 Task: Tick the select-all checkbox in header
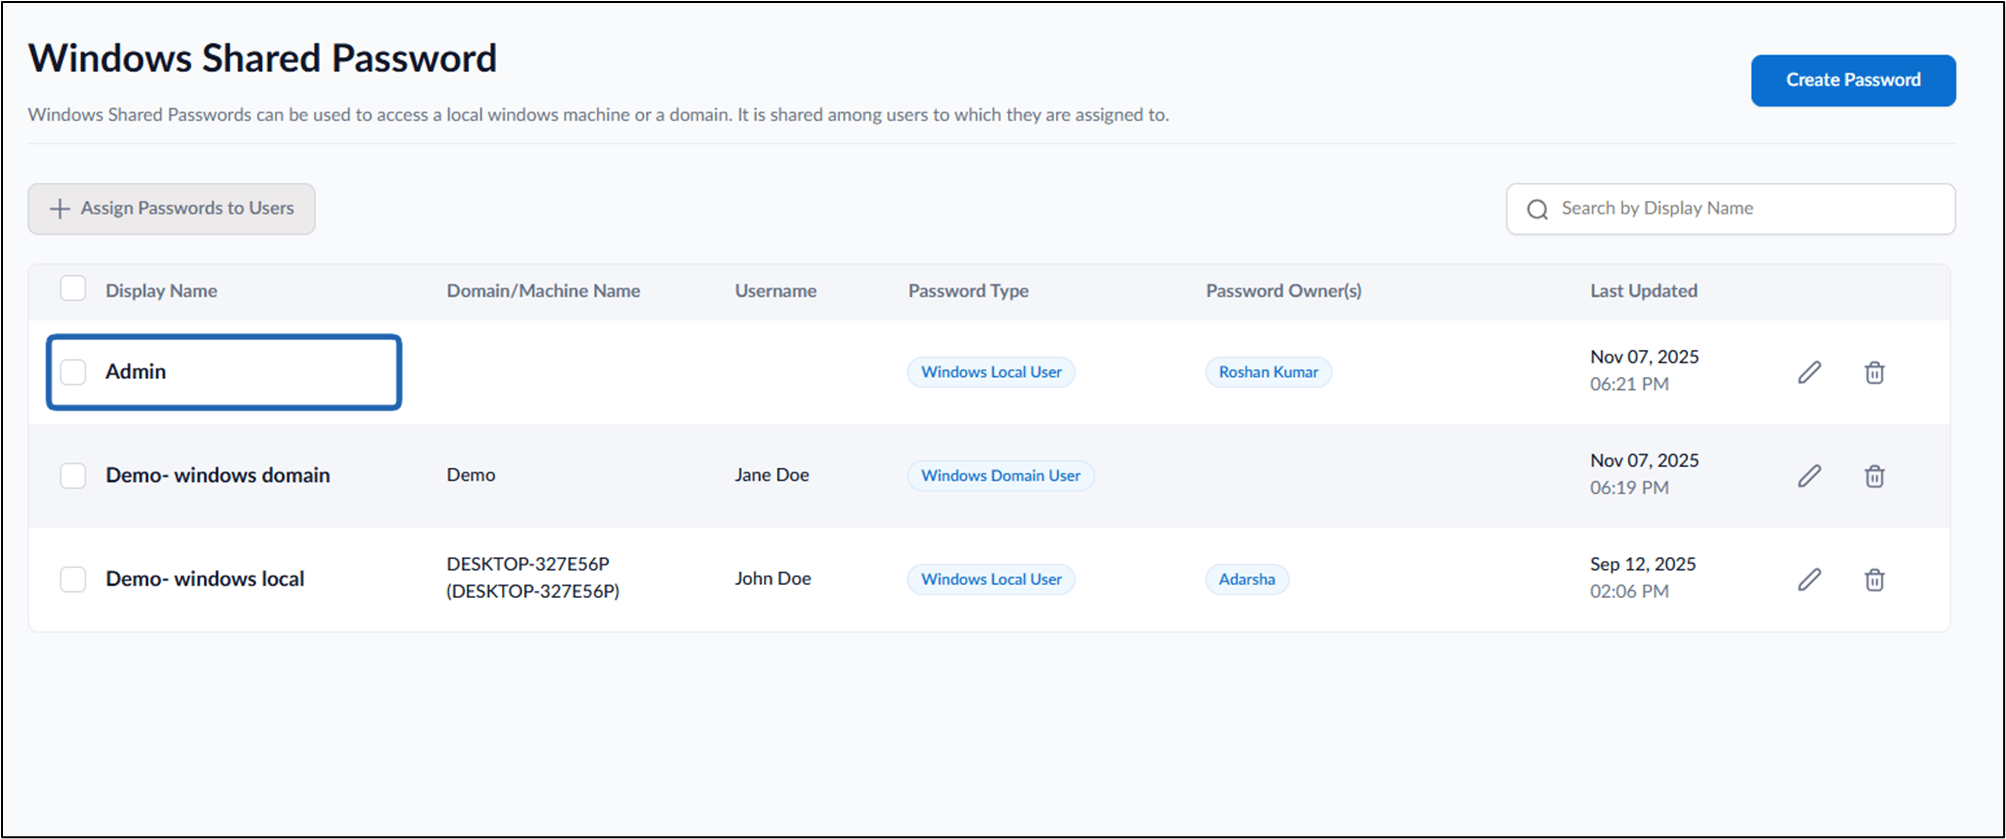point(73,289)
